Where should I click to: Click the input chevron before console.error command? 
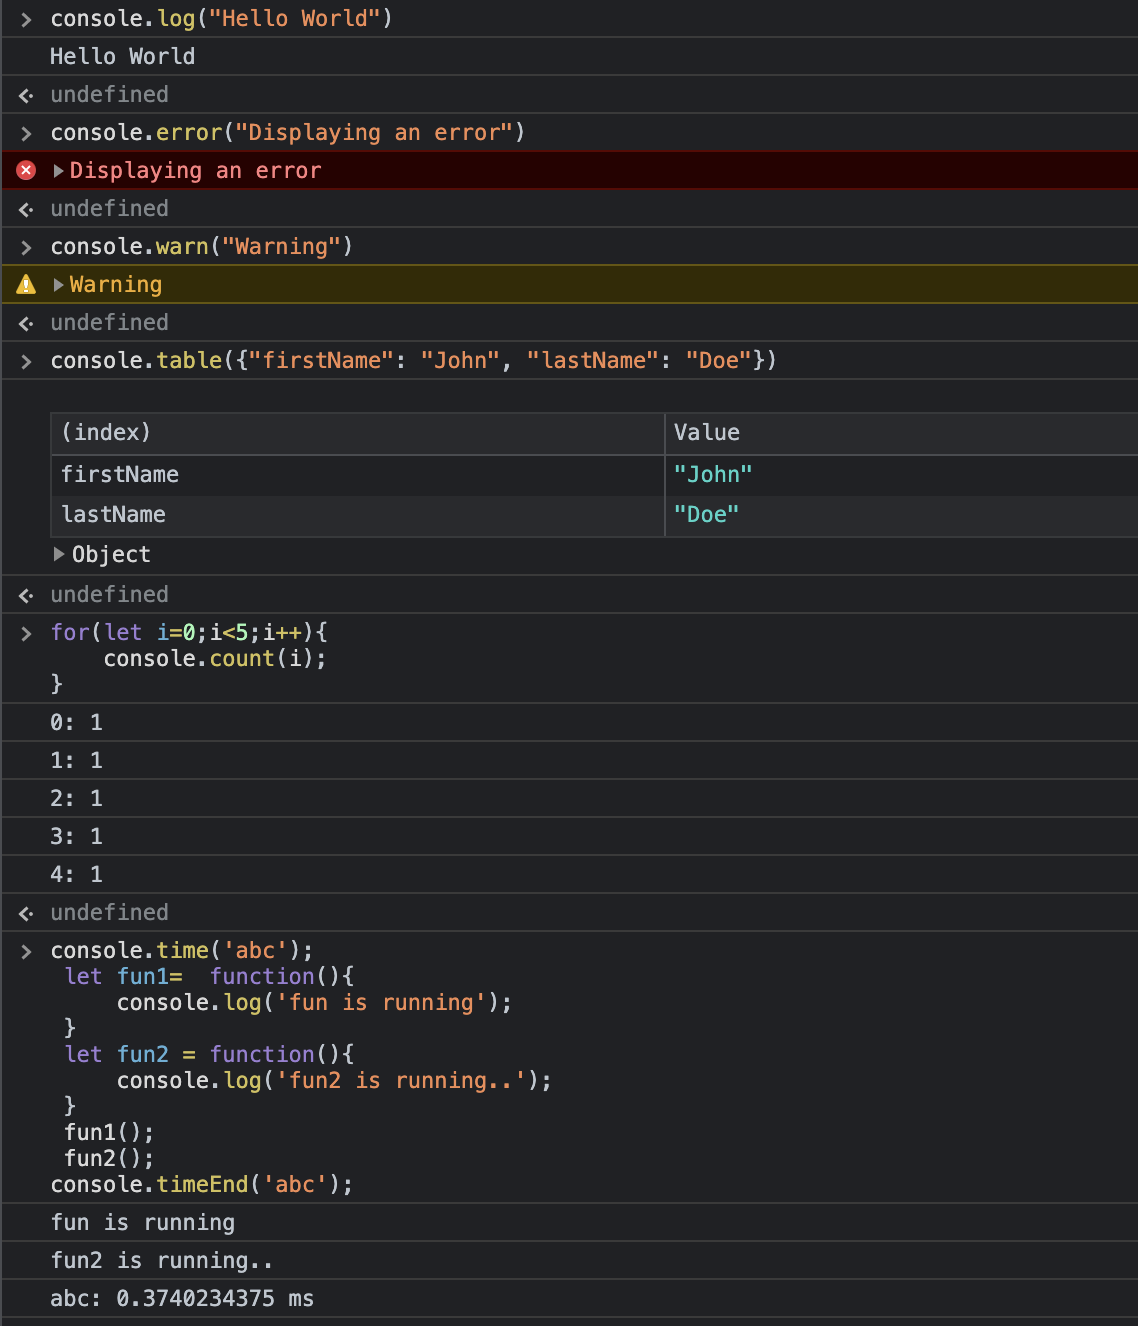[x=26, y=134]
